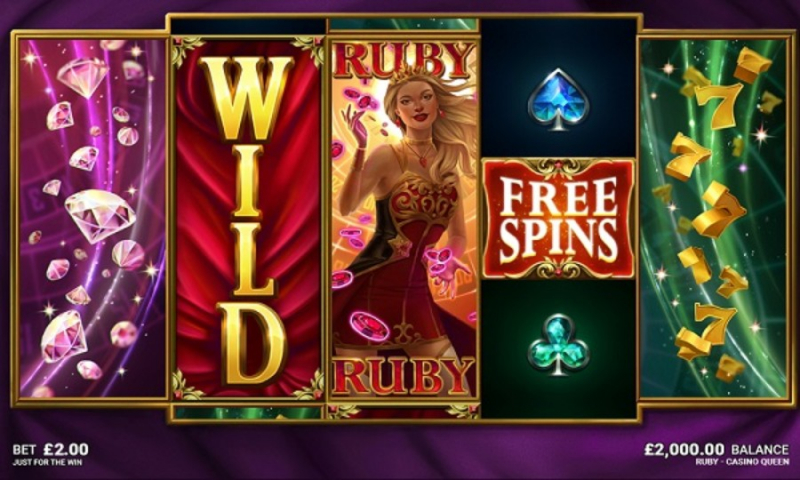800x480 pixels.
Task: Click the green strip above Ruby reel
Action: pos(404,24)
